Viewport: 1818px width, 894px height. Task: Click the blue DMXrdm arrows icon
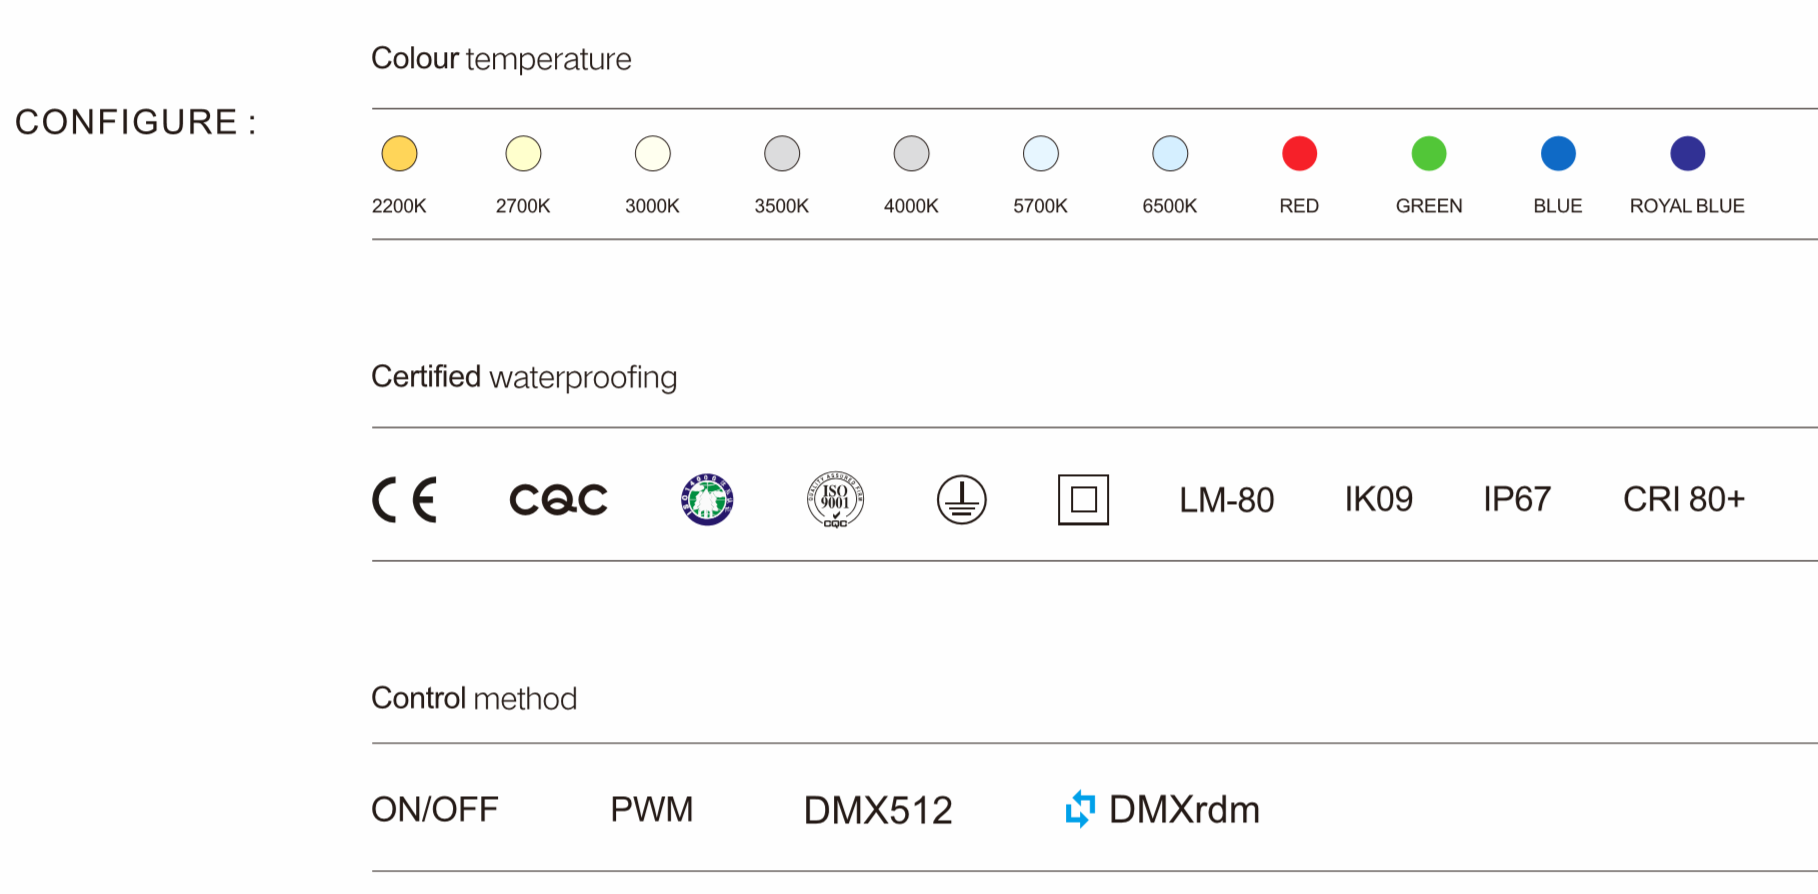coord(1080,809)
